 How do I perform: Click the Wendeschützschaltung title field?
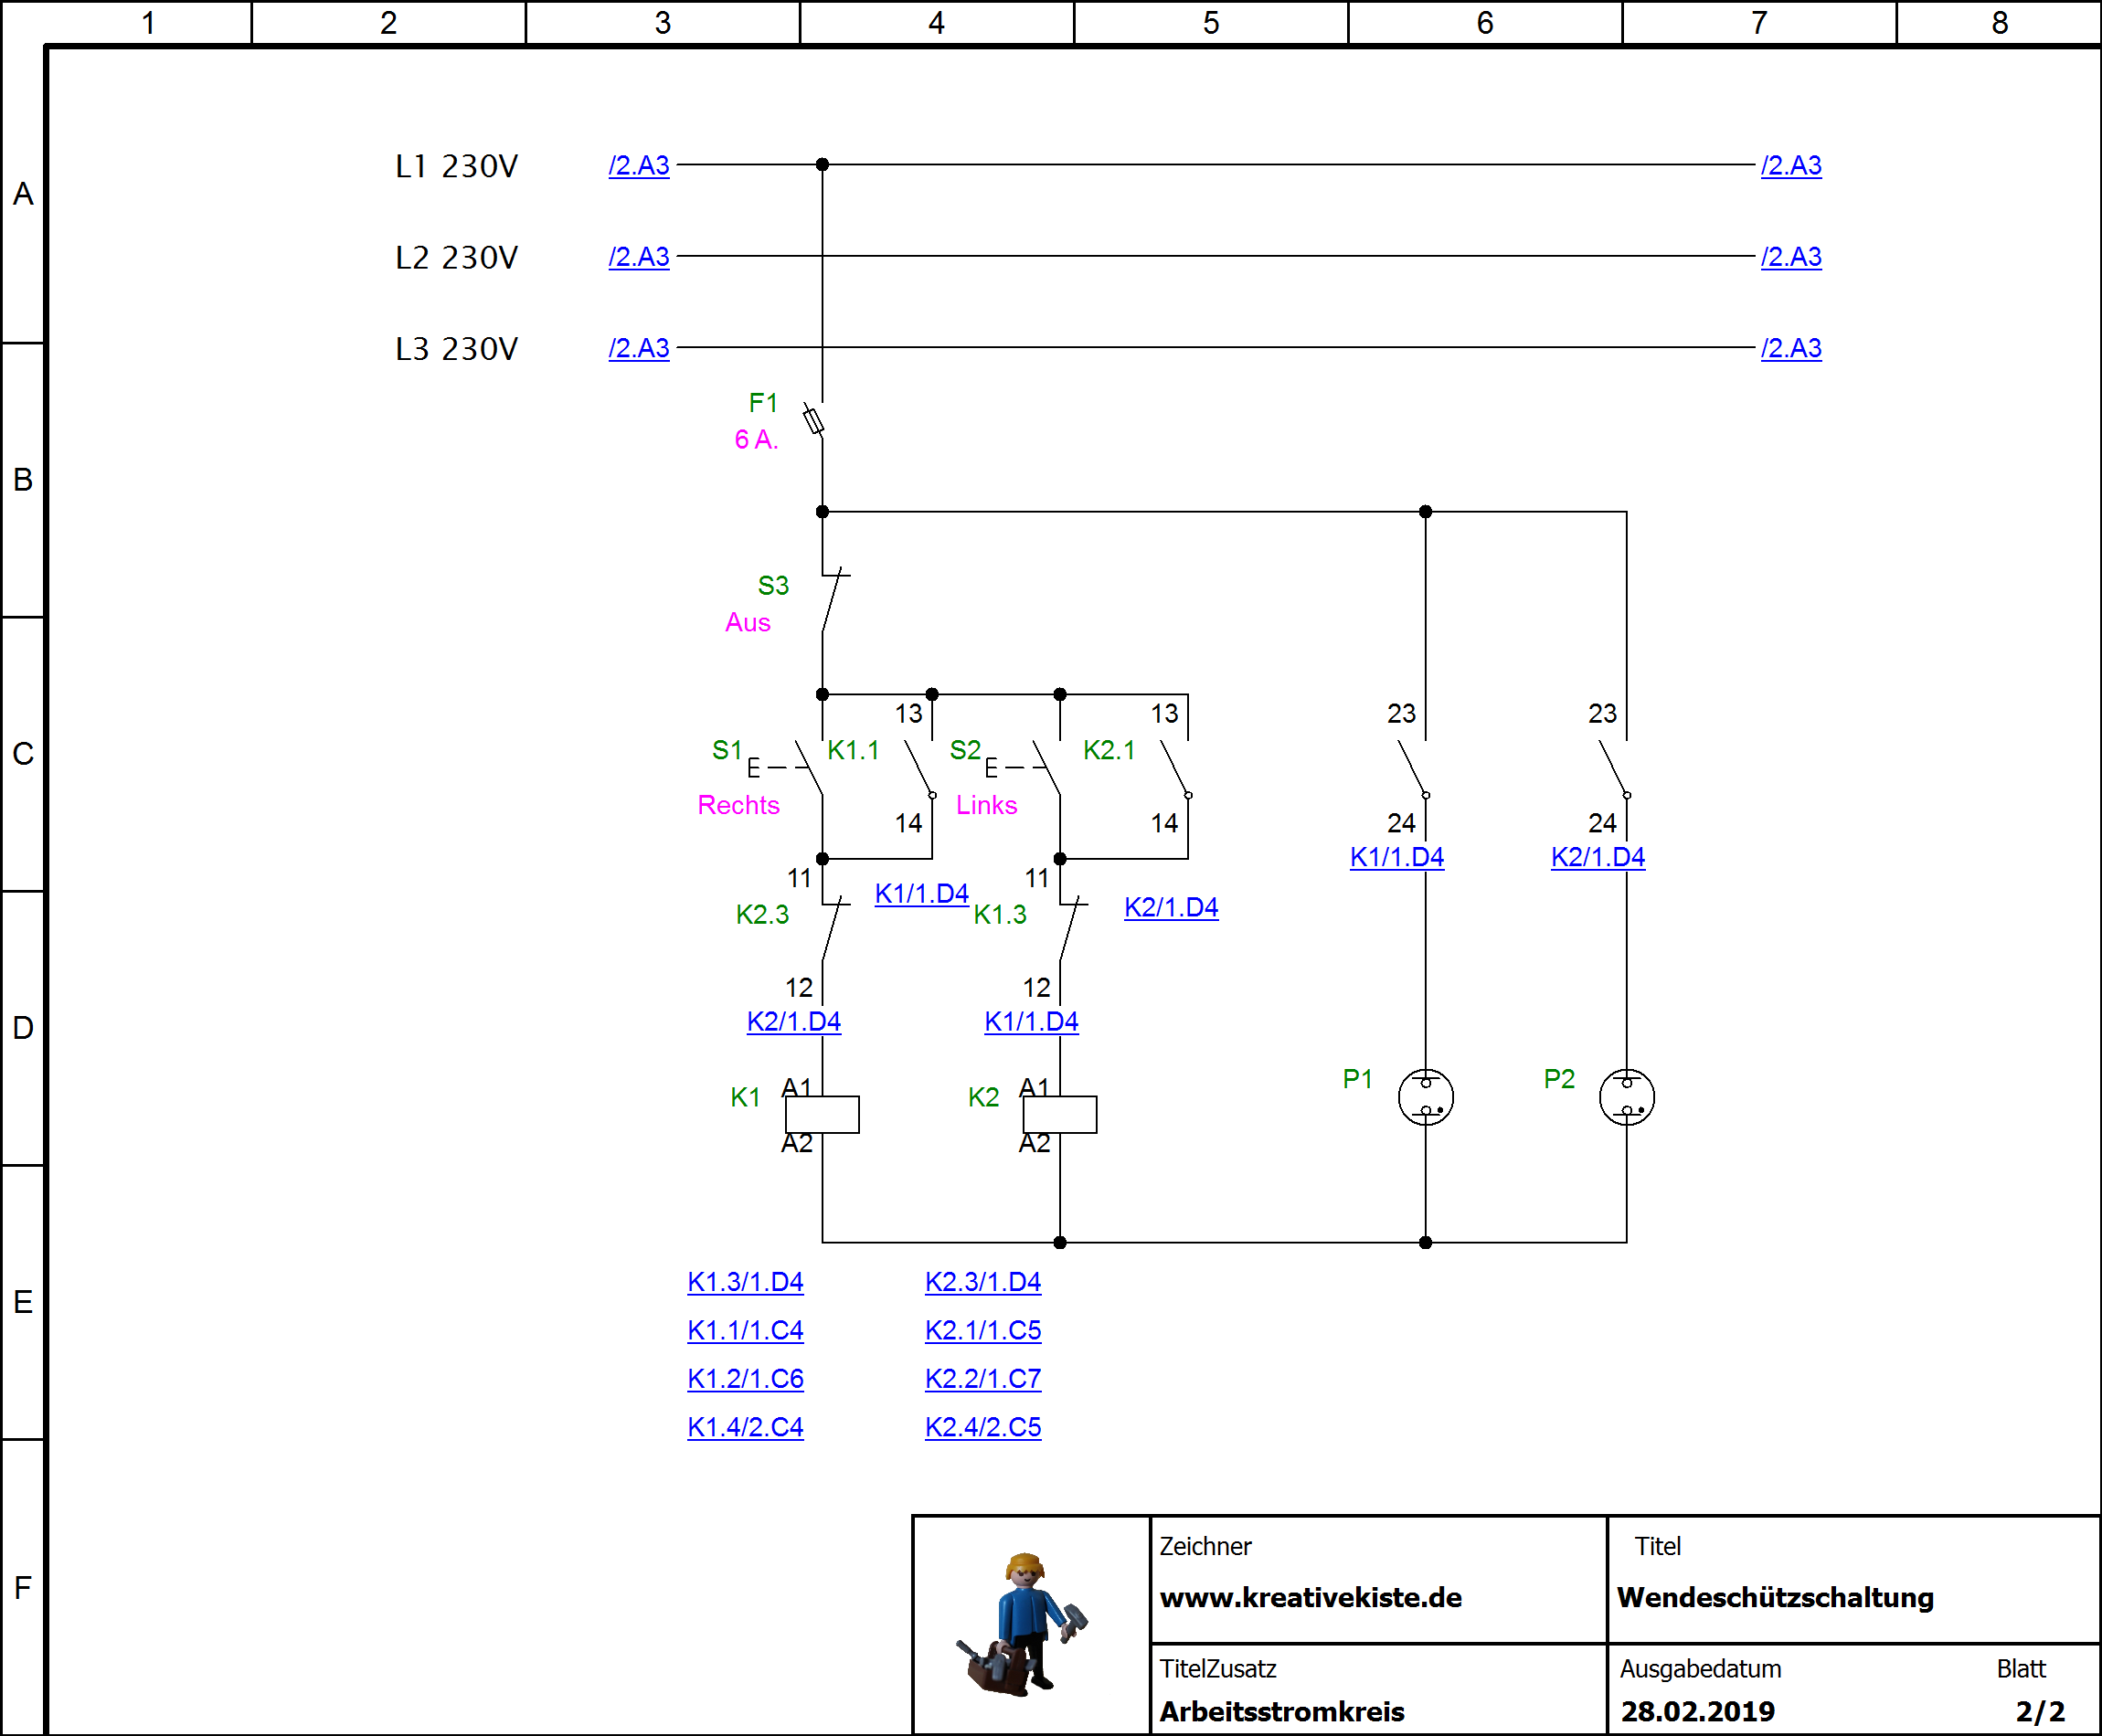[1775, 1597]
